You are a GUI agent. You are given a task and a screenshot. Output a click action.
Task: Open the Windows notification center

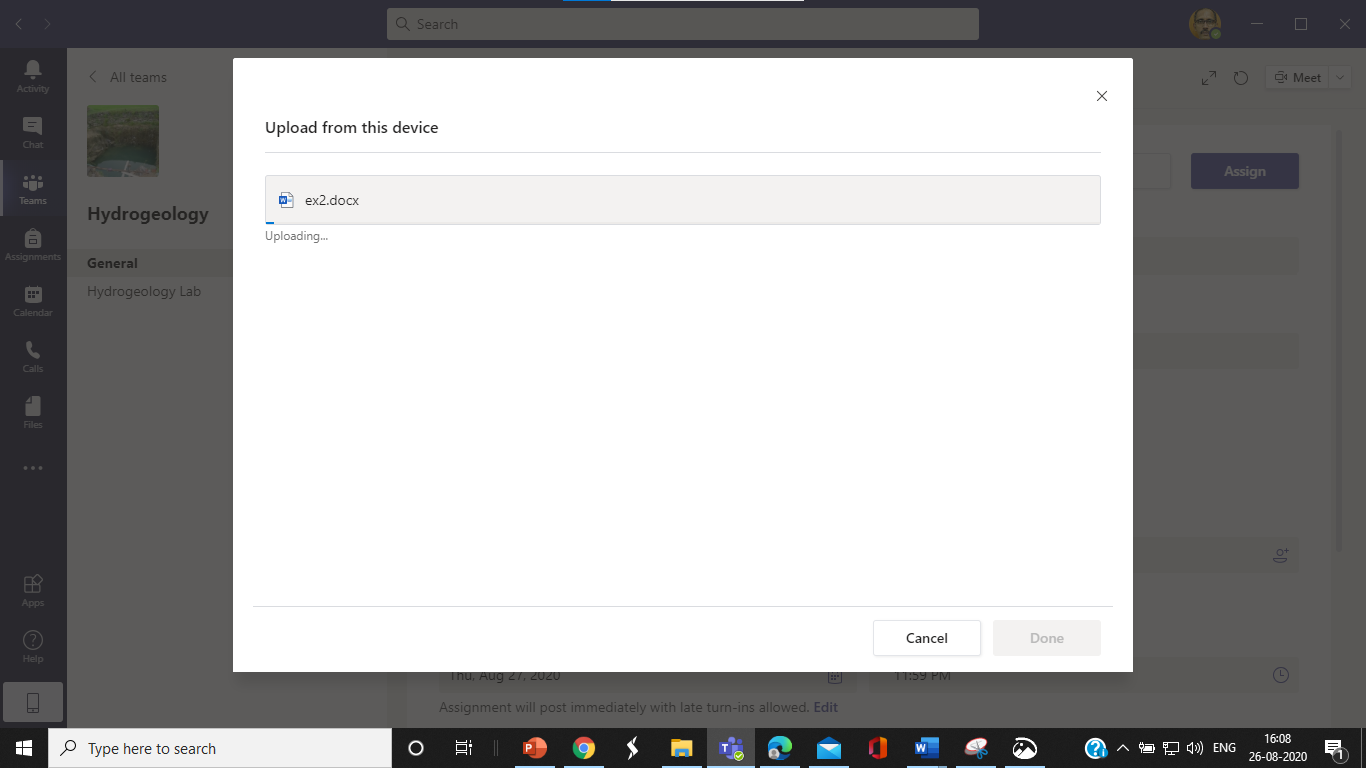click(x=1334, y=748)
